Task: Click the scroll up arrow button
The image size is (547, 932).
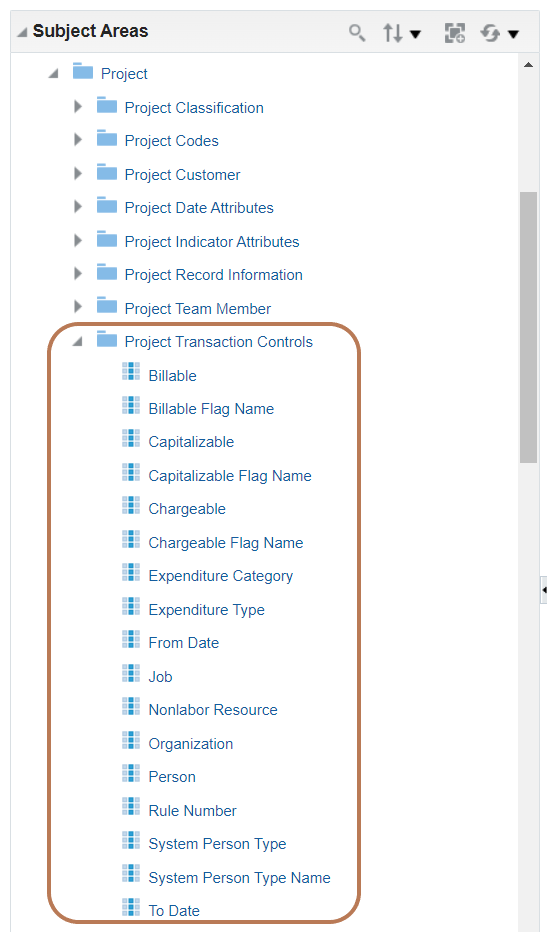Action: [528, 64]
